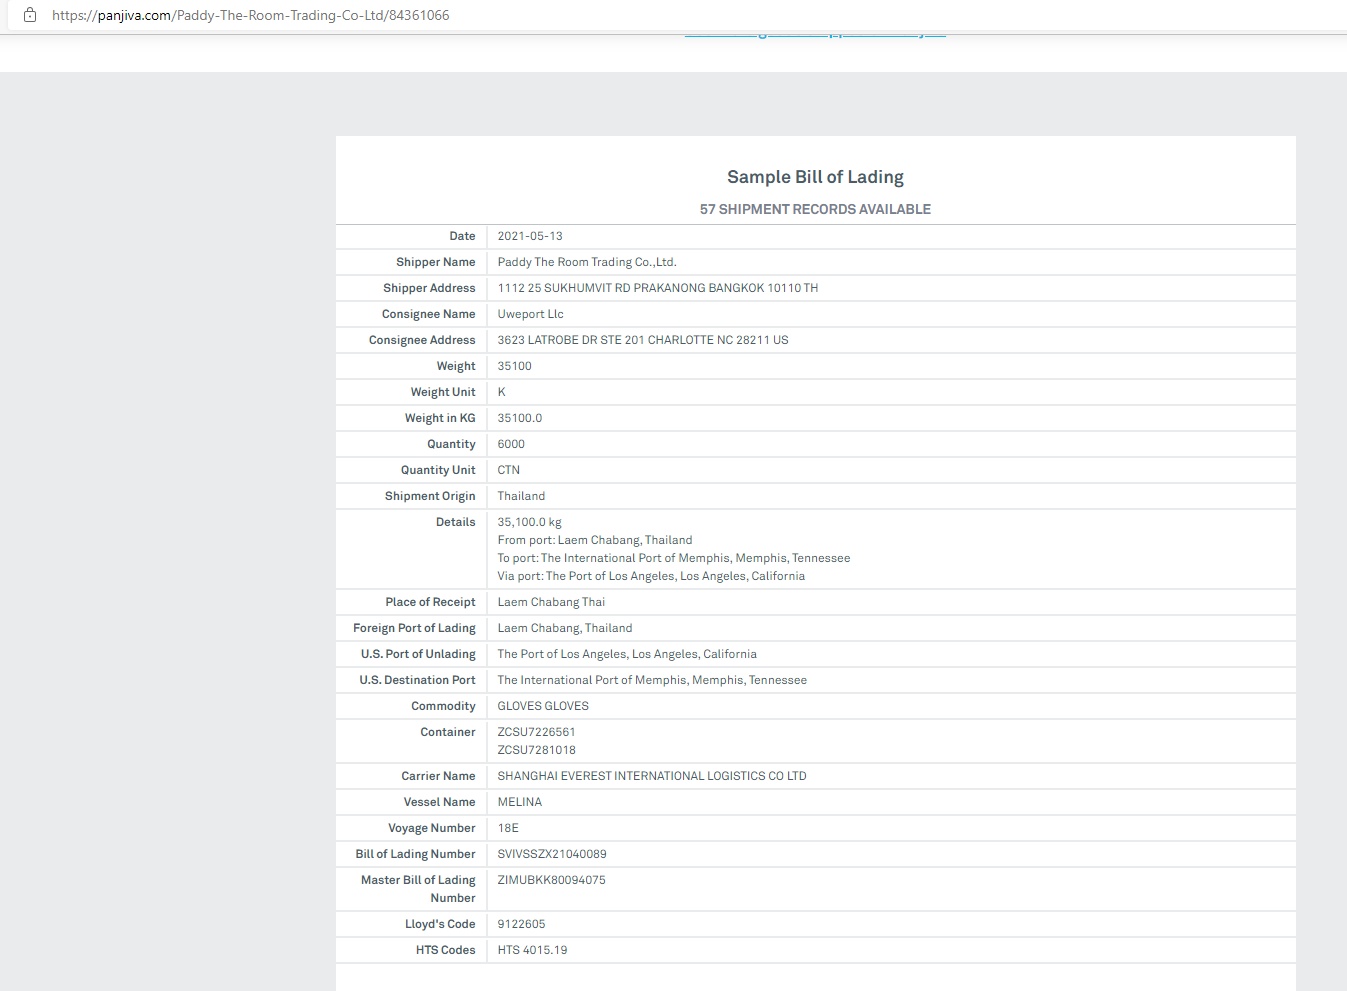Click Shipment Origin value Thailand

point(521,496)
